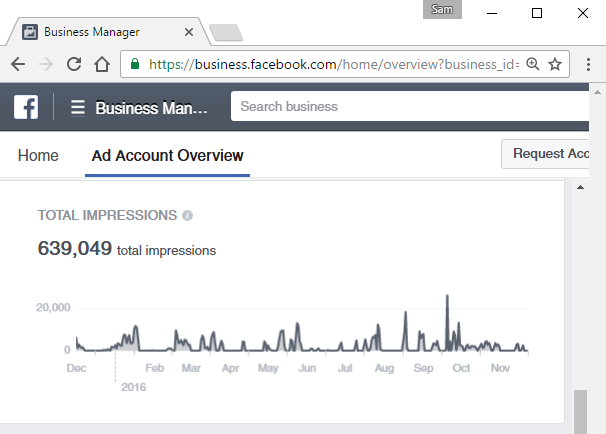Go back to the previous page

(18, 64)
